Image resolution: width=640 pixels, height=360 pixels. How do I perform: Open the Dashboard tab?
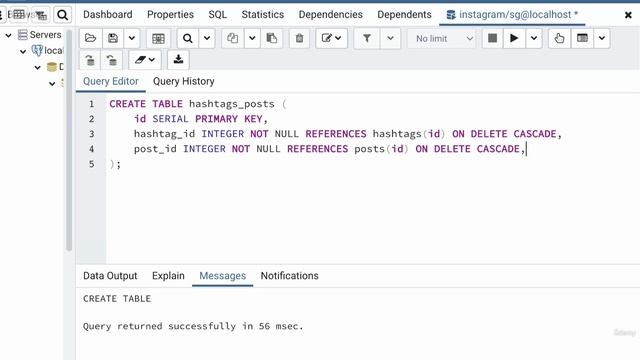tap(108, 15)
